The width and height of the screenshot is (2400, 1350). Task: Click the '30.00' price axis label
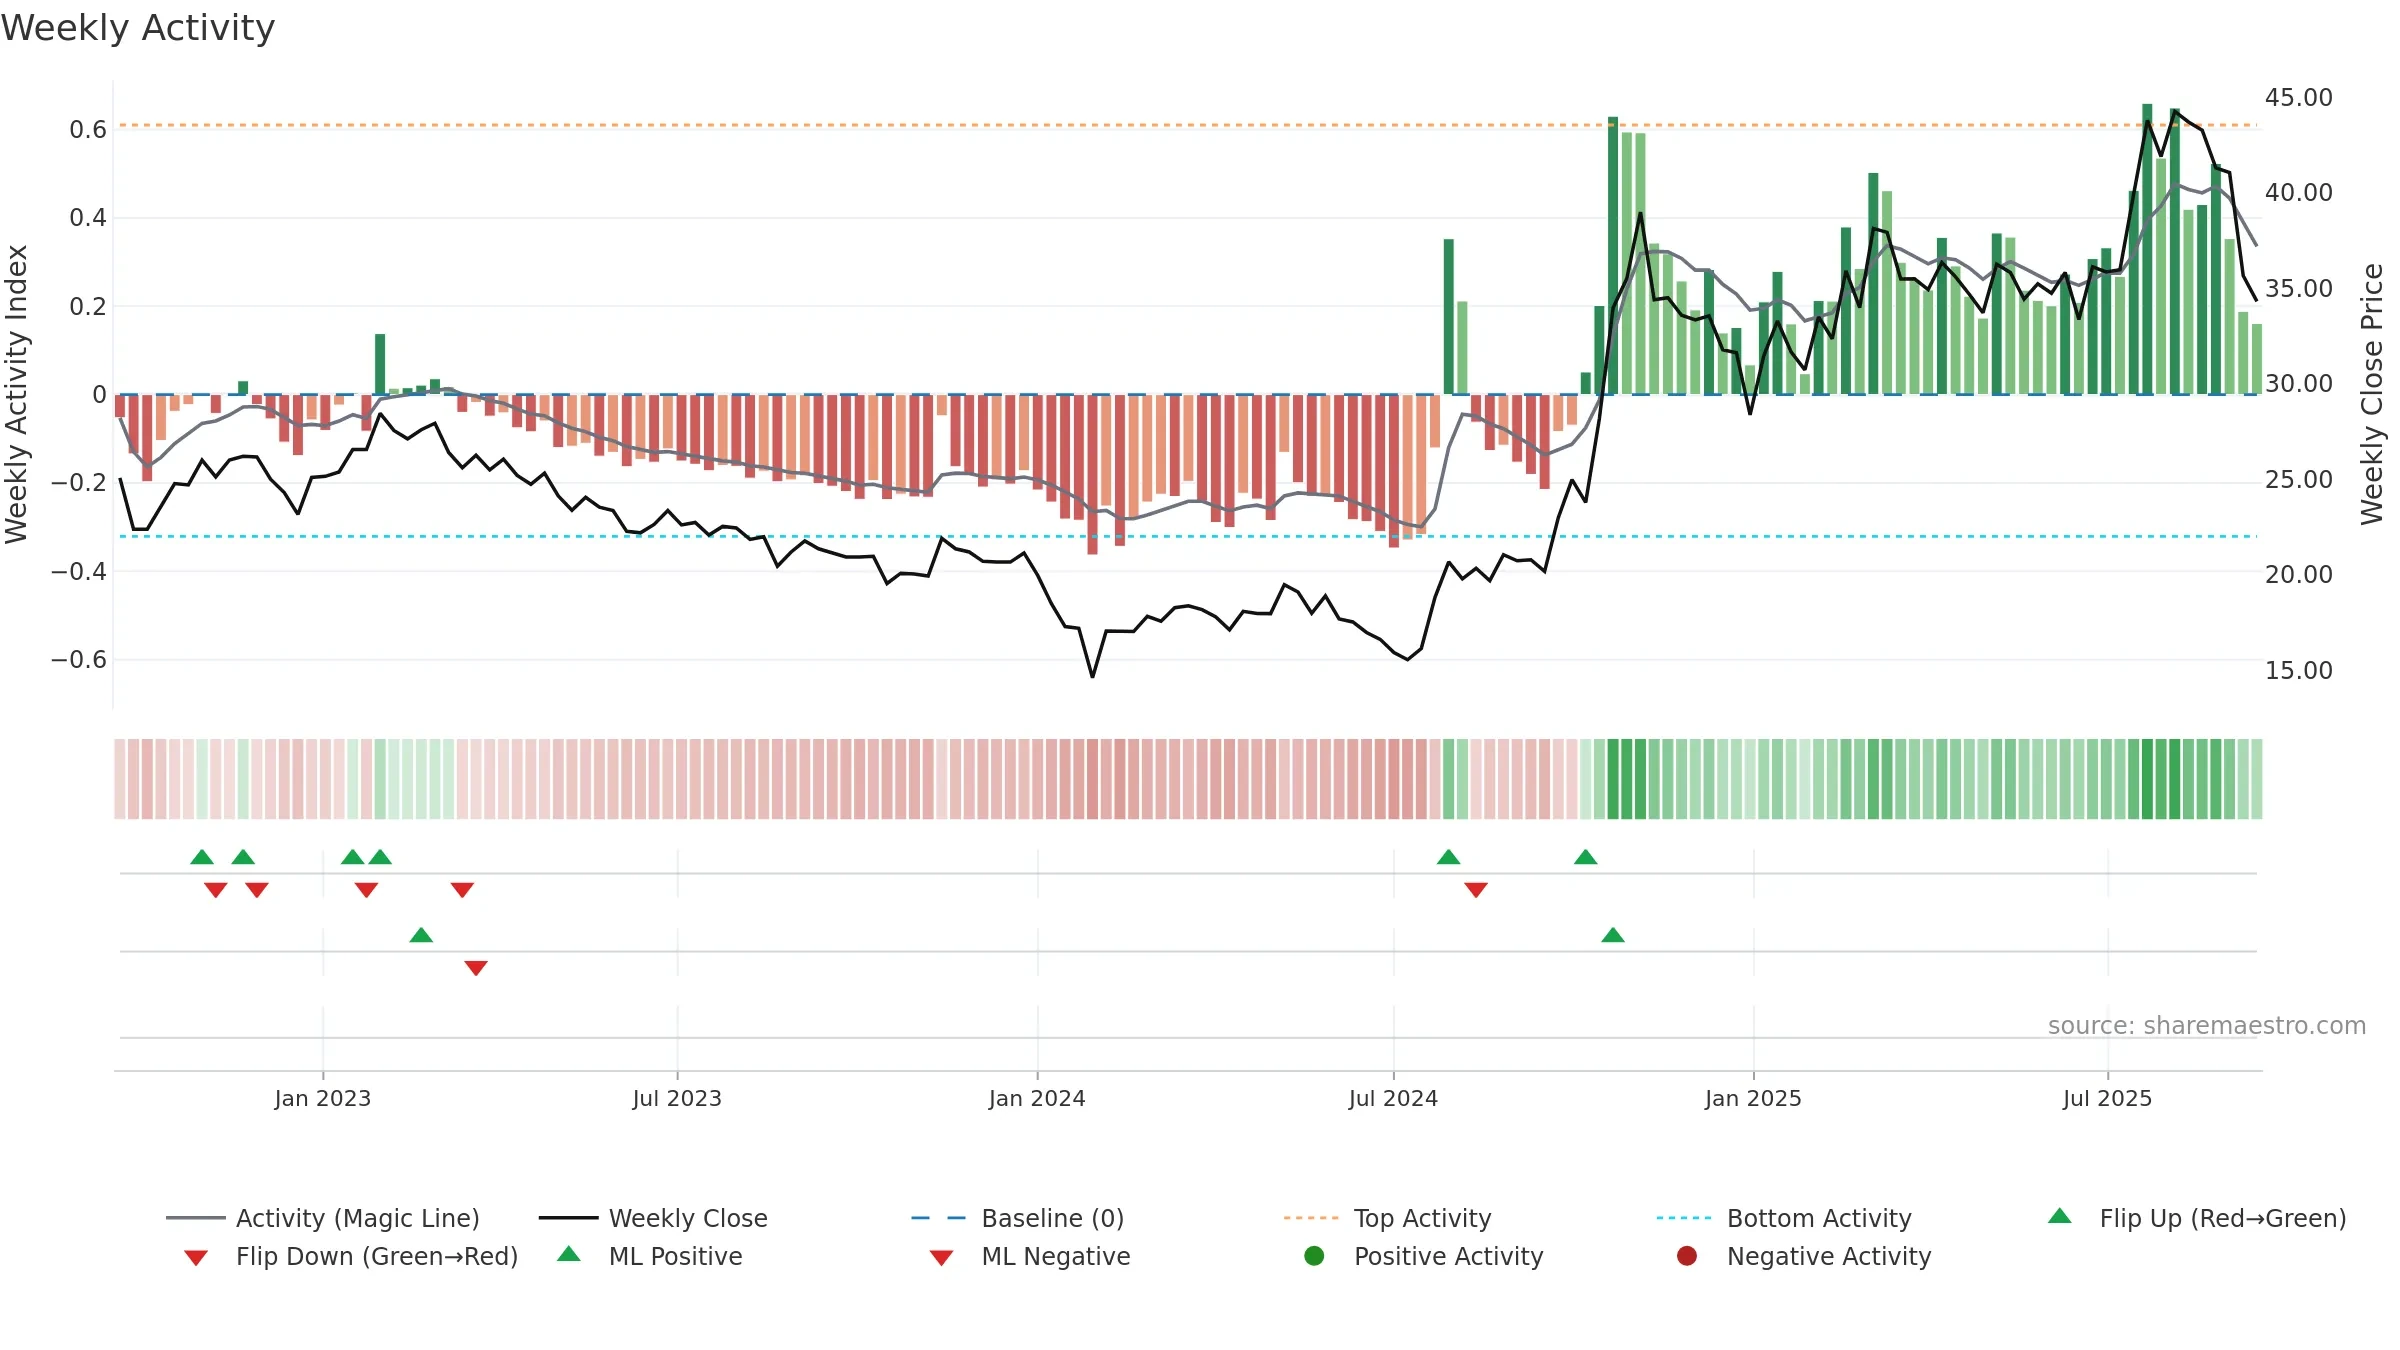[x=2299, y=384]
